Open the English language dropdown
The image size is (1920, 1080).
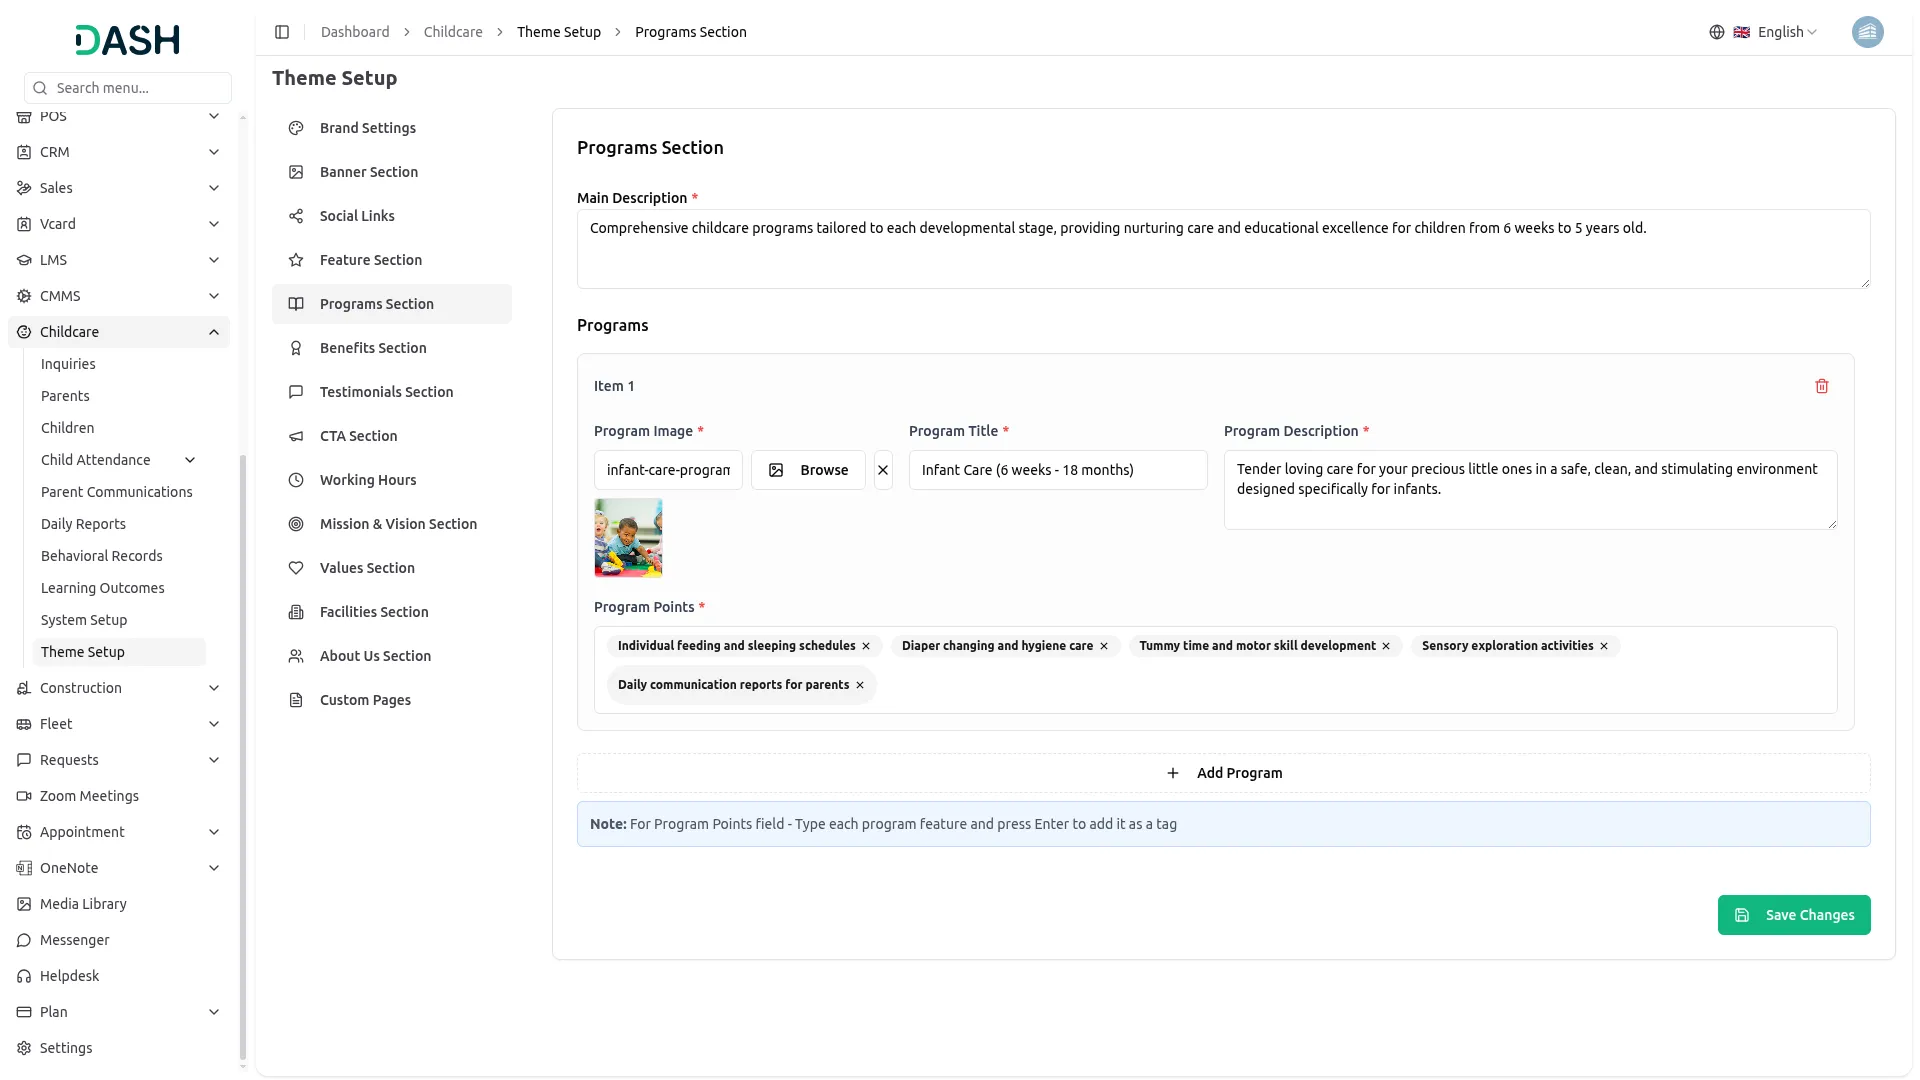(1786, 32)
